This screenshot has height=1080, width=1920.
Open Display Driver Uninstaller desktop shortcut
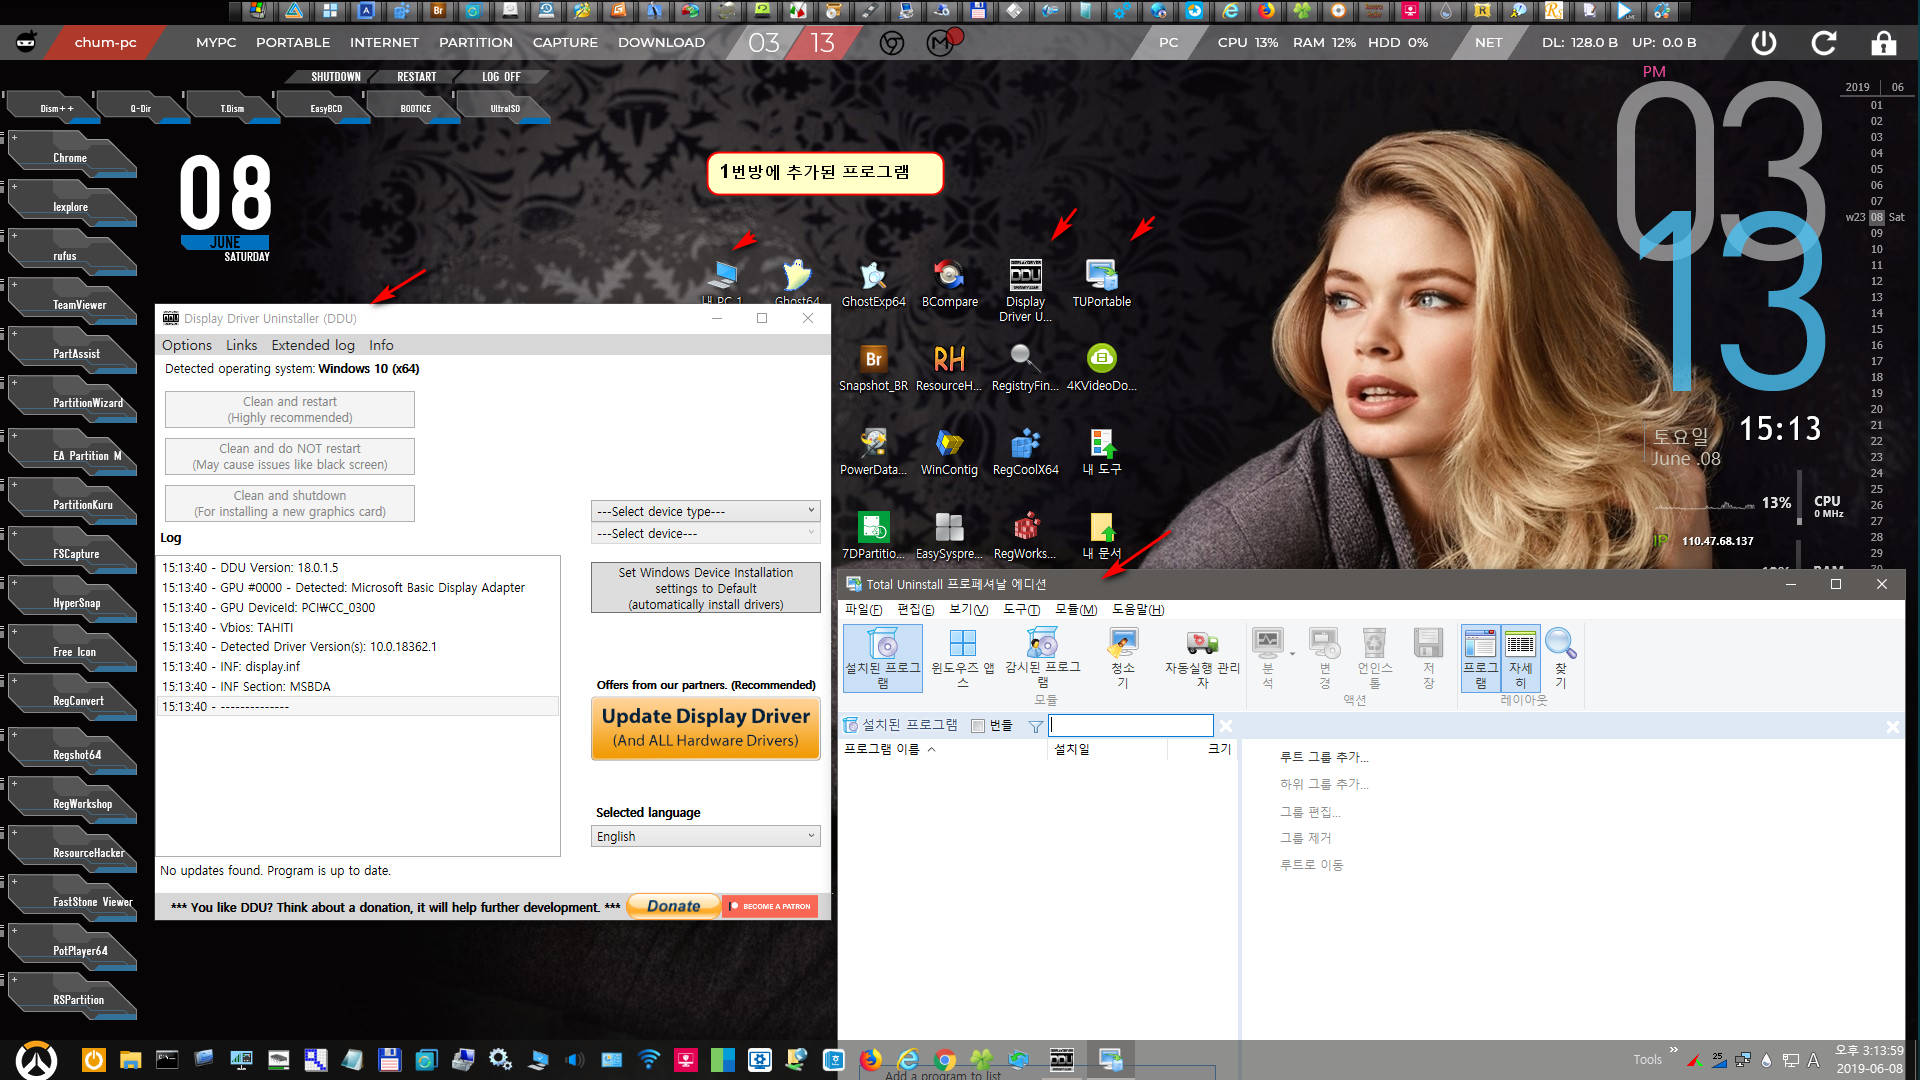[1025, 291]
